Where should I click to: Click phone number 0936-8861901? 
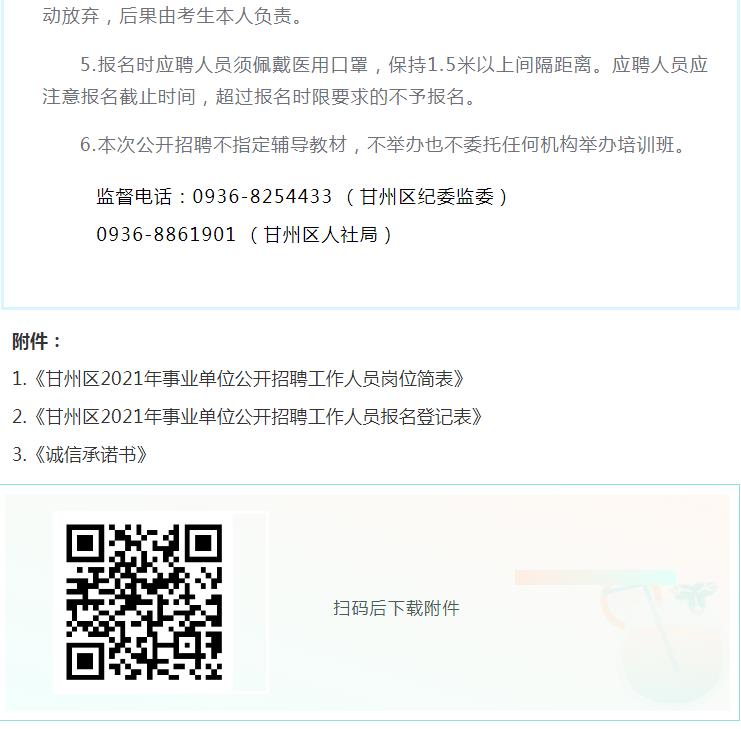166,234
